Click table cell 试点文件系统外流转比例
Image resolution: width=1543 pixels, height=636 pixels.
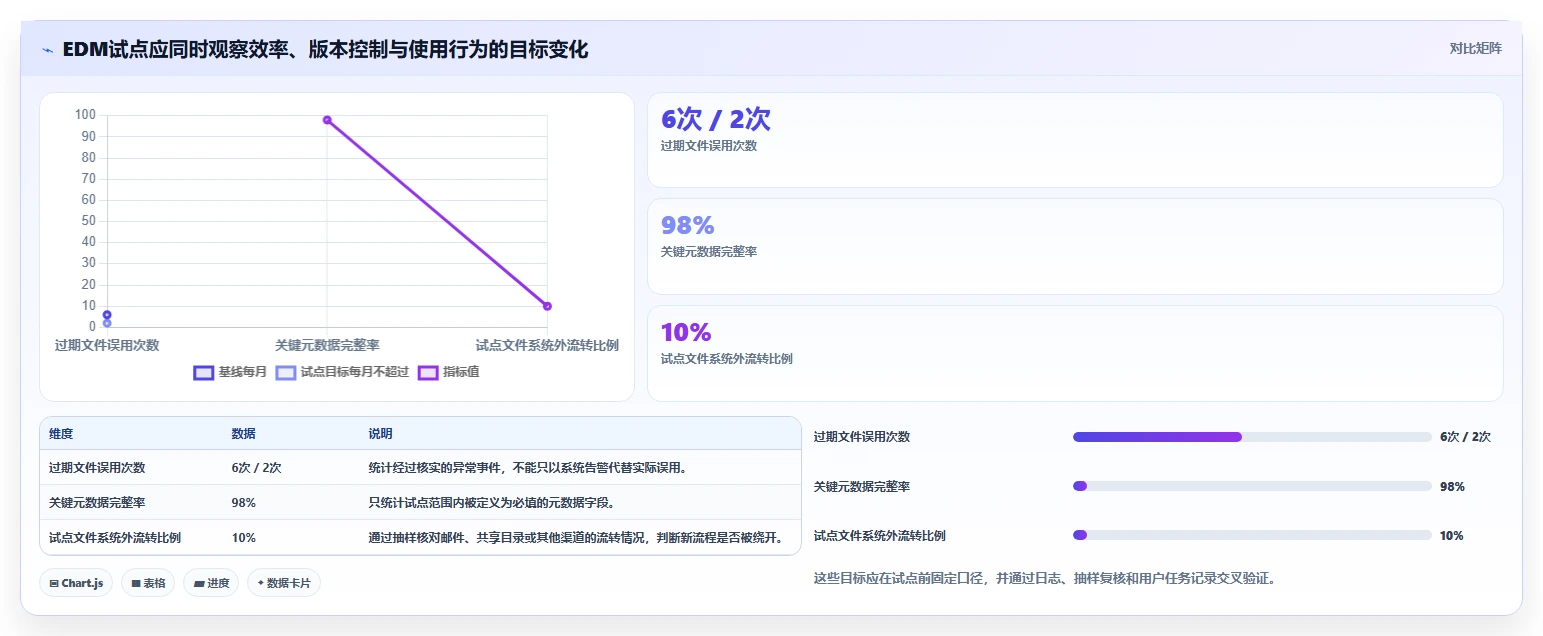(x=115, y=537)
